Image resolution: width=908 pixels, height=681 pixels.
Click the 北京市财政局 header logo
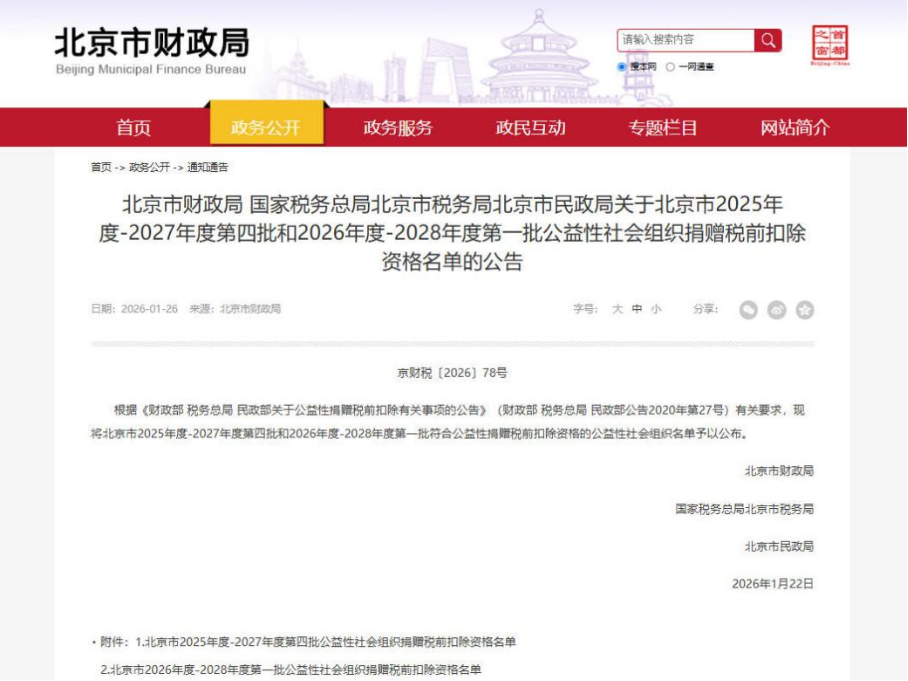(151, 50)
